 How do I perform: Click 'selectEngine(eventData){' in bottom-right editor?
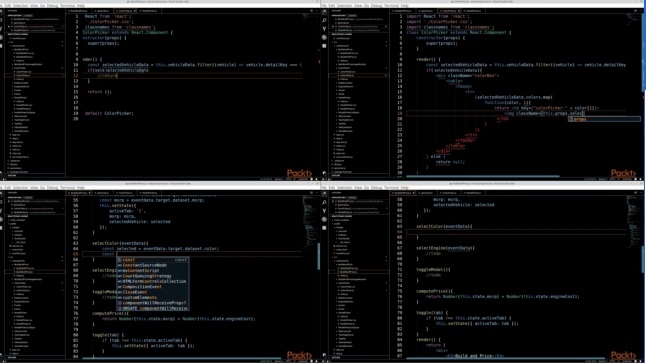(445, 248)
